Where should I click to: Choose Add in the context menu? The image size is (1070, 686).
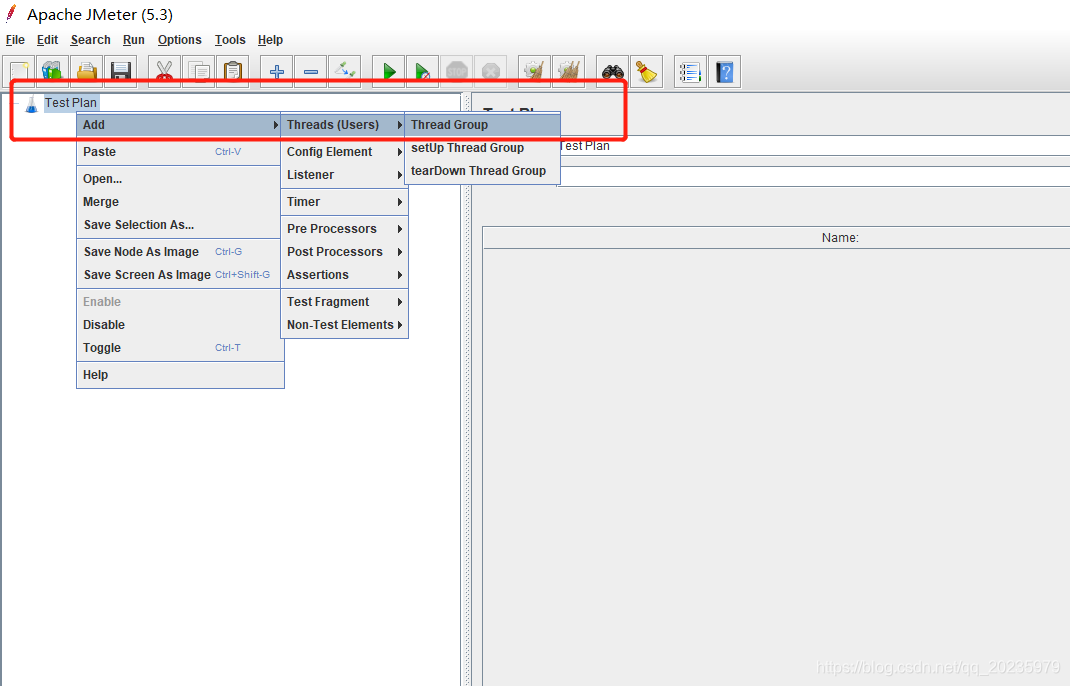click(180, 125)
